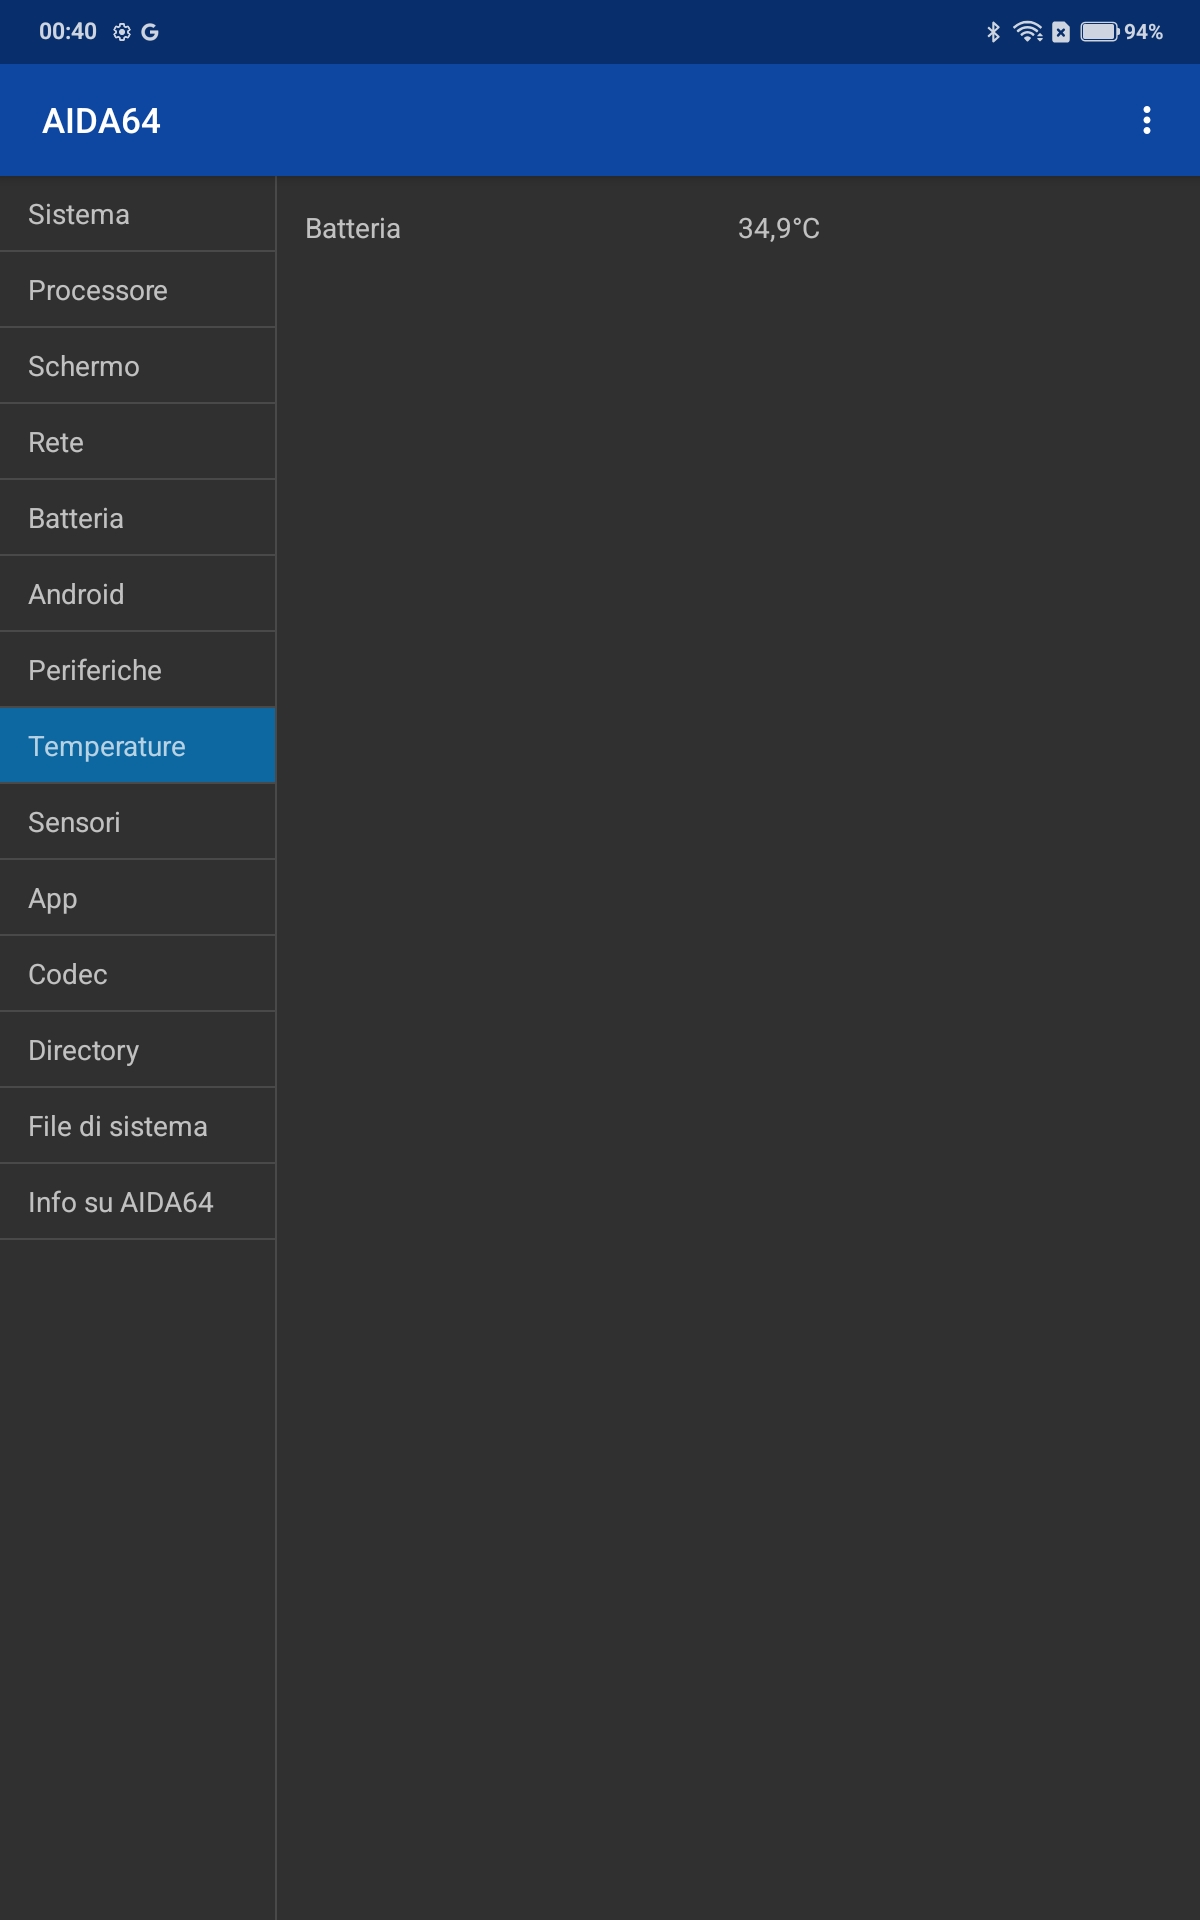The width and height of the screenshot is (1200, 1920).
Task: Go to the App section
Action: point(138,898)
